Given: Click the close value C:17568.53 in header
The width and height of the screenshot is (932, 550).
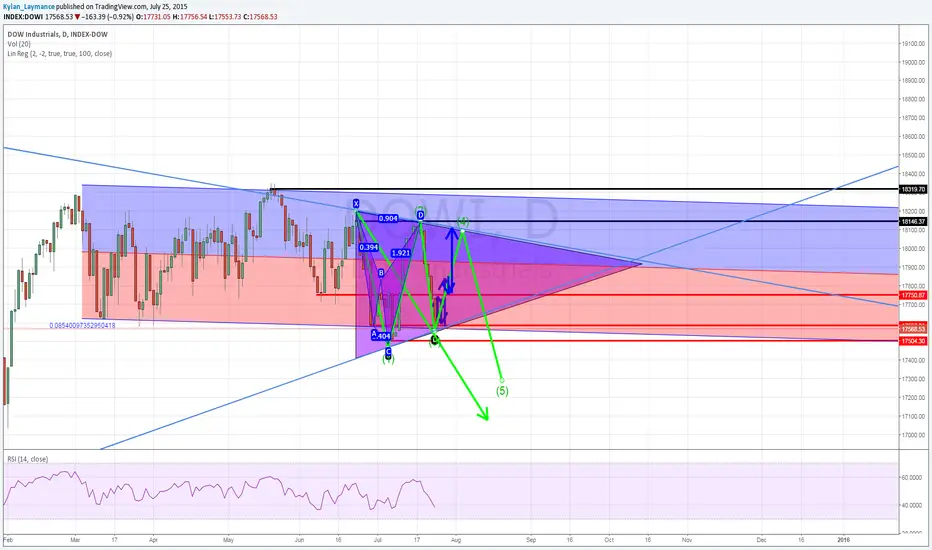Looking at the screenshot, I should pyautogui.click(x=260, y=17).
